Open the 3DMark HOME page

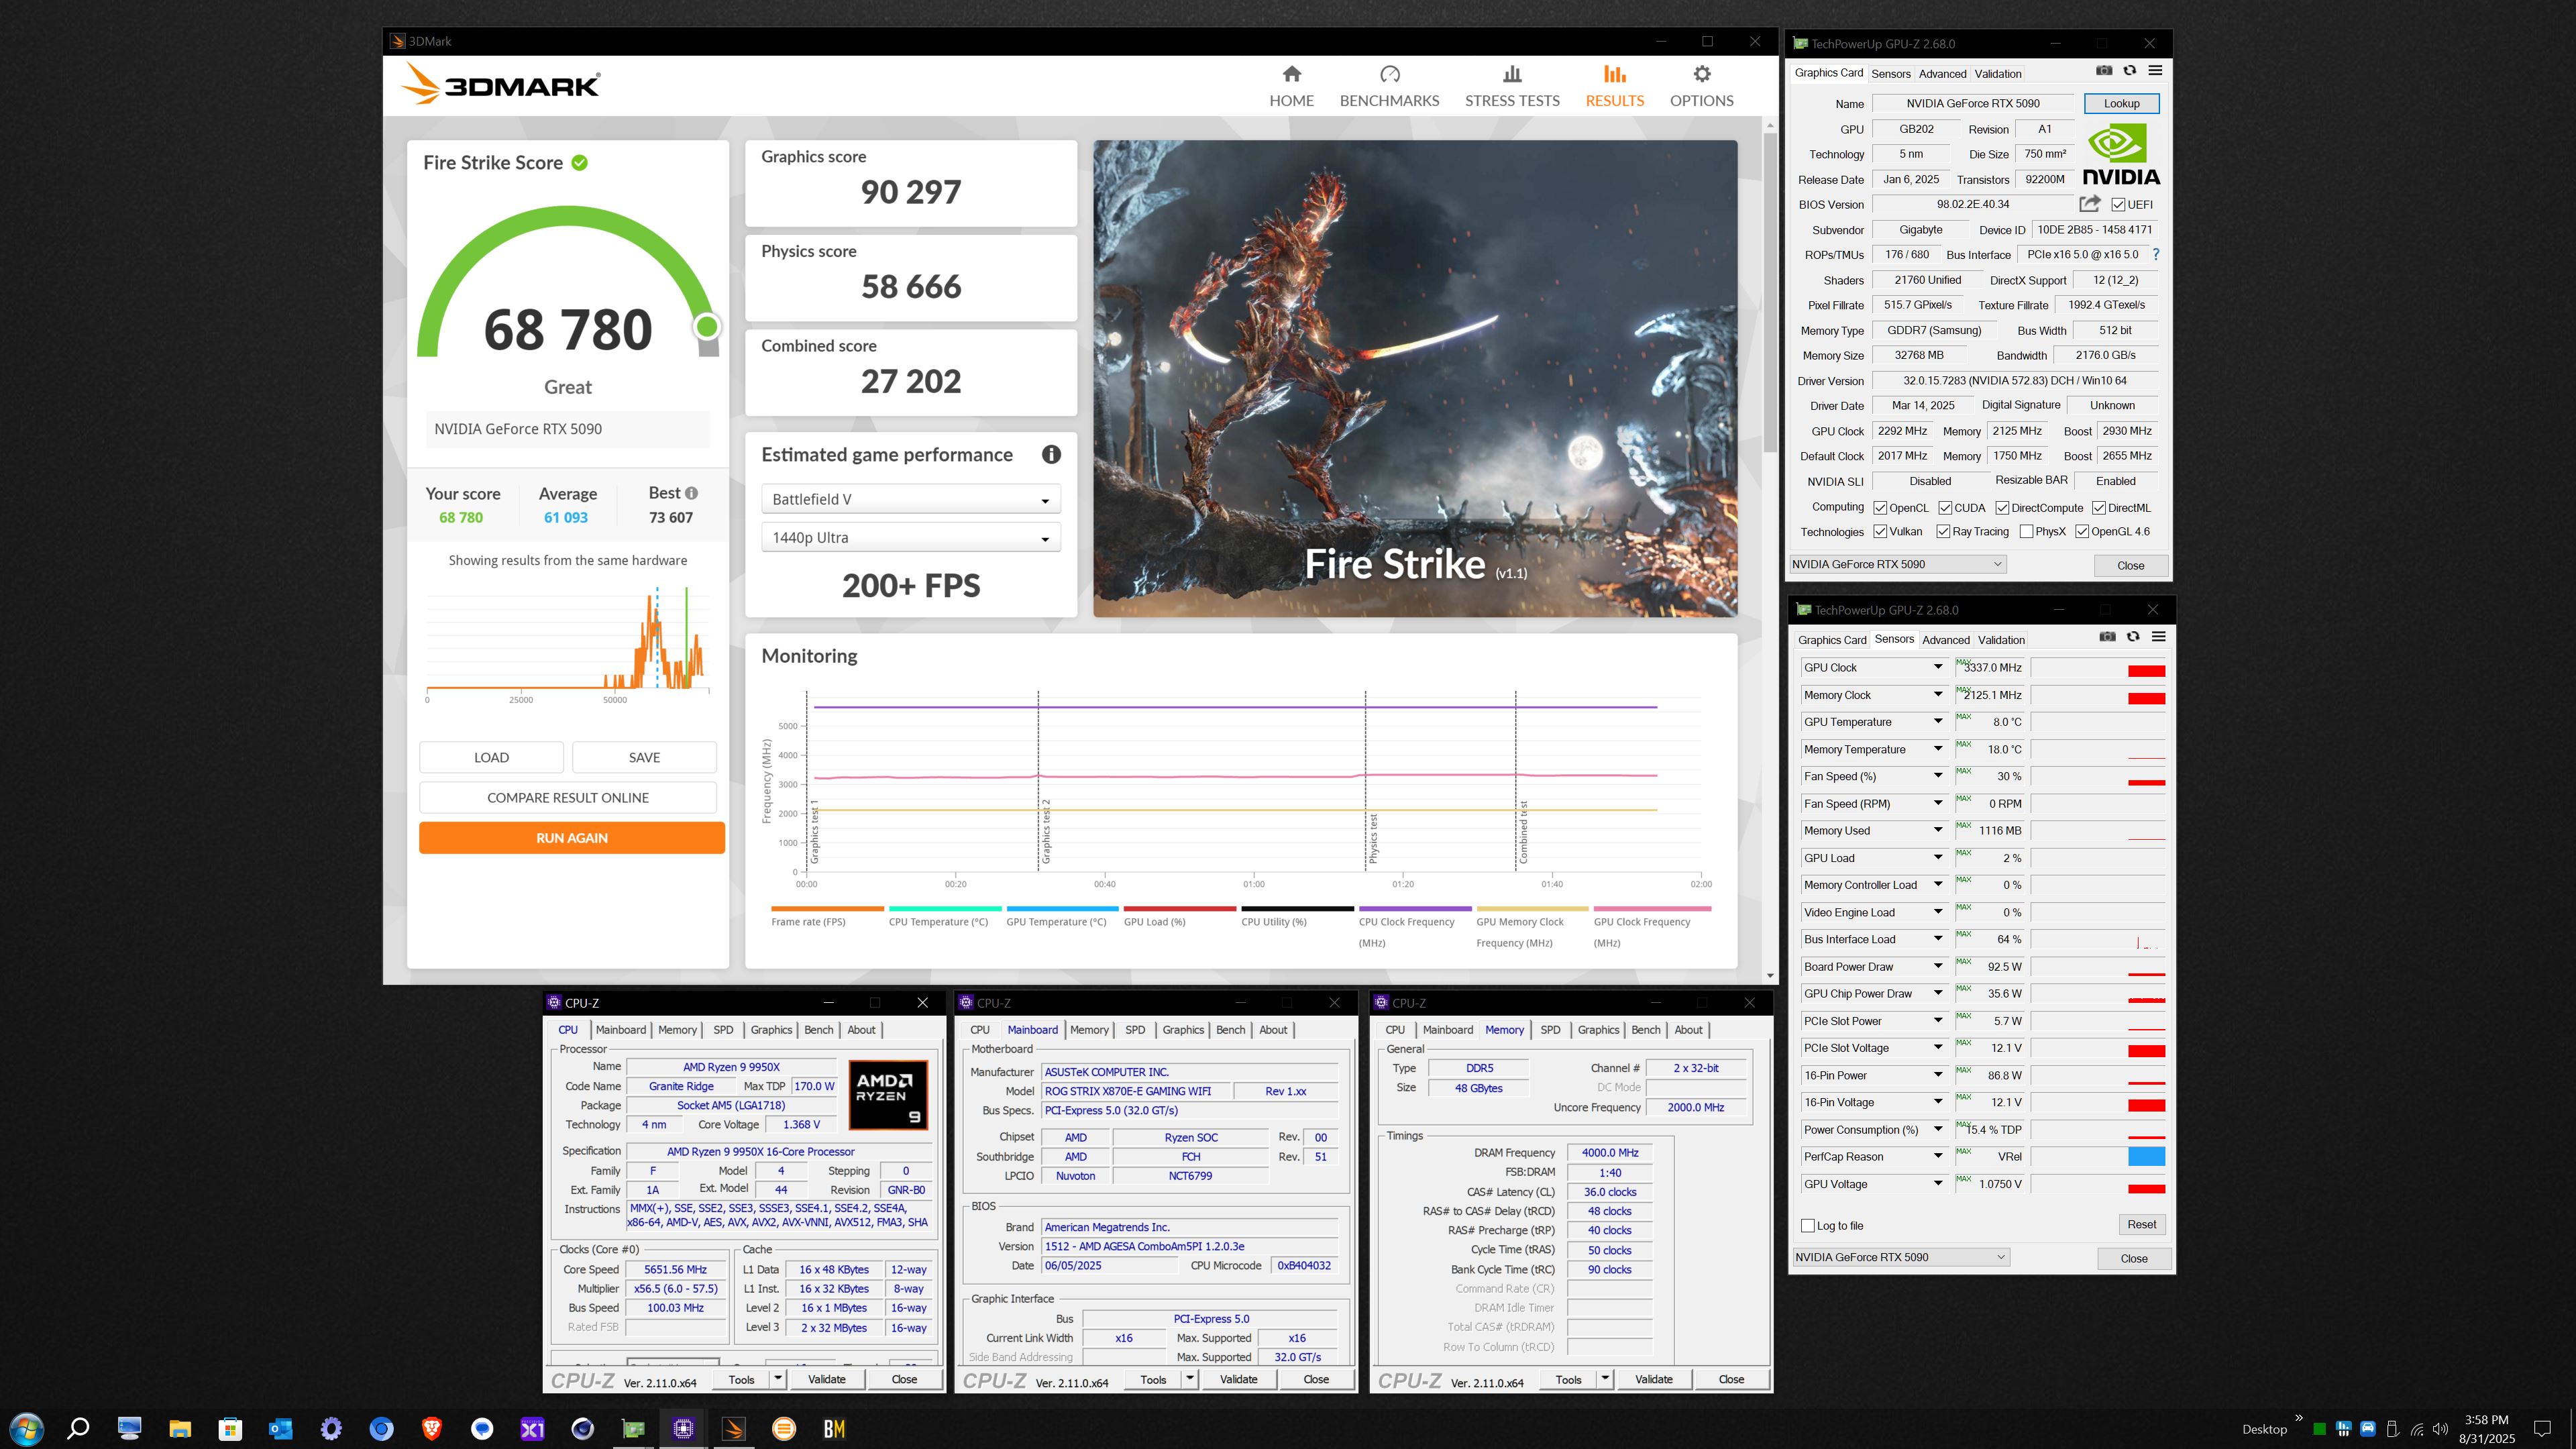pyautogui.click(x=1291, y=87)
